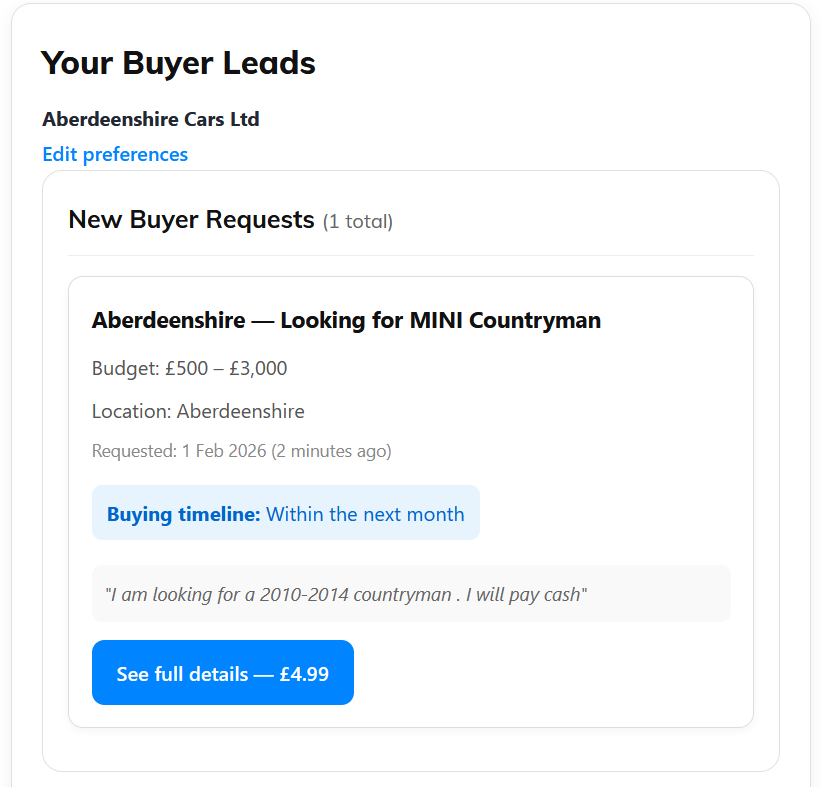This screenshot has width=822, height=787.
Task: Click the word Aberdeenshire in the lead title
Action: (x=168, y=320)
